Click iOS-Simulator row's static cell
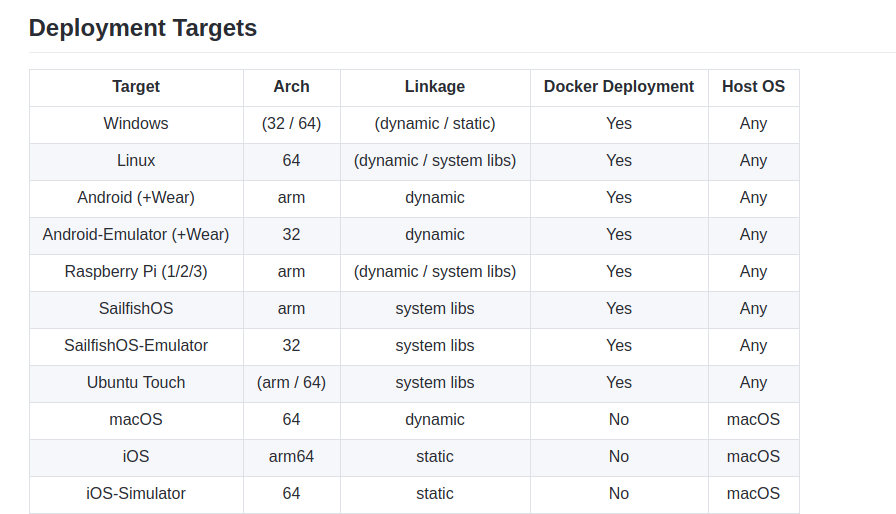This screenshot has height=514, width=896. 435,494
